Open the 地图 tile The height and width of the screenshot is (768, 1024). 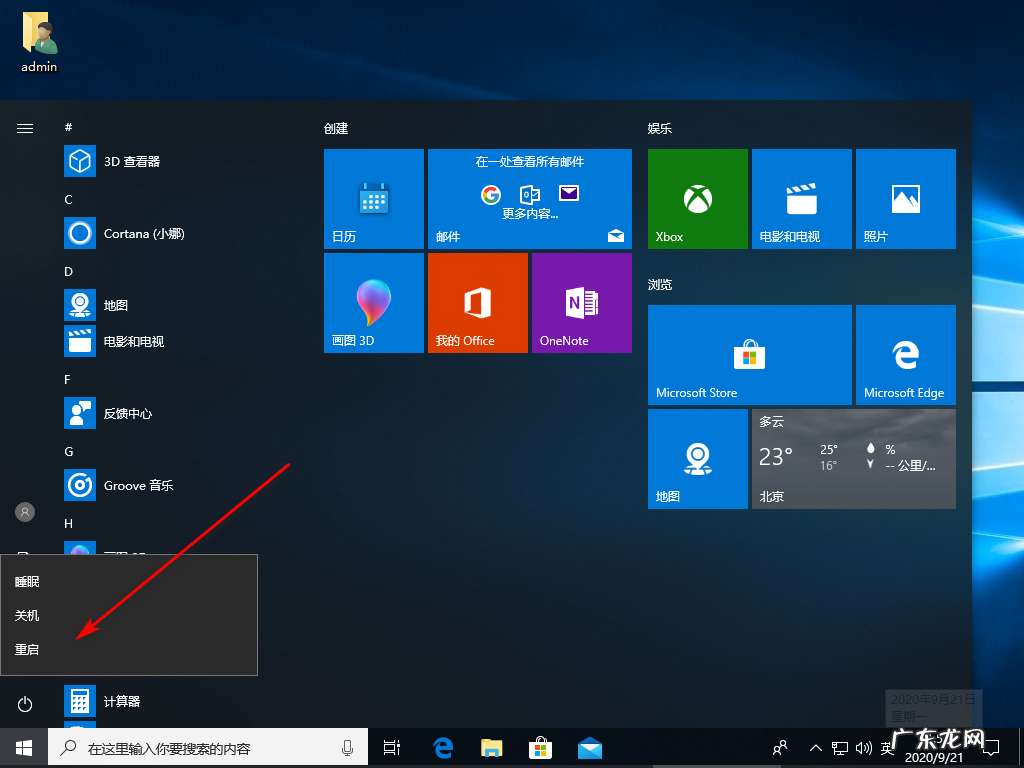pyautogui.click(x=697, y=459)
